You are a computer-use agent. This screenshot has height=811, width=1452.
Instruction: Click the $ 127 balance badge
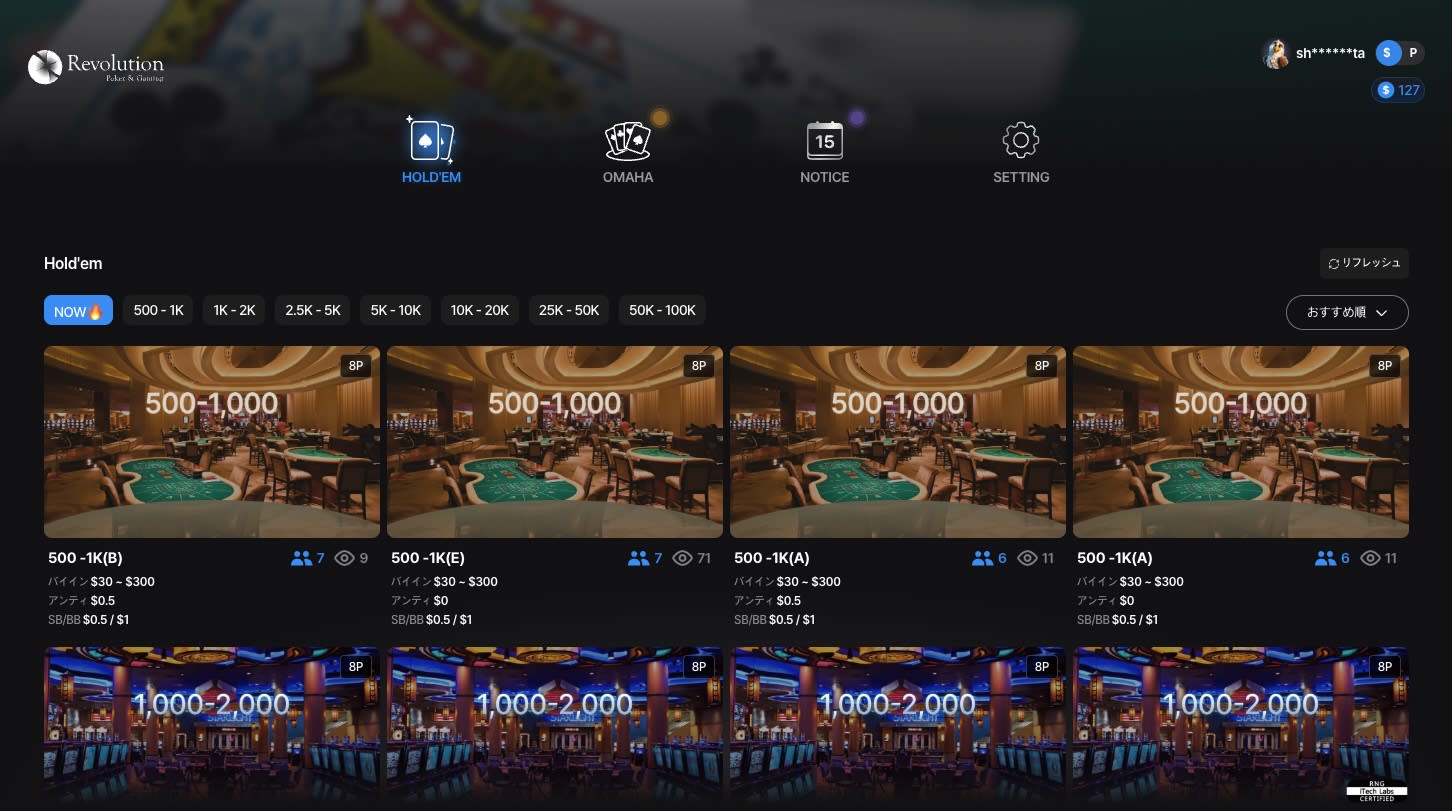[1398, 90]
